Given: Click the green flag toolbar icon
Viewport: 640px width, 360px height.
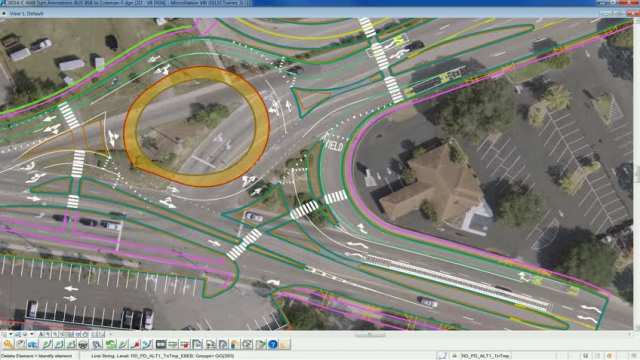Looking at the screenshot, I should click(x=260, y=344).
